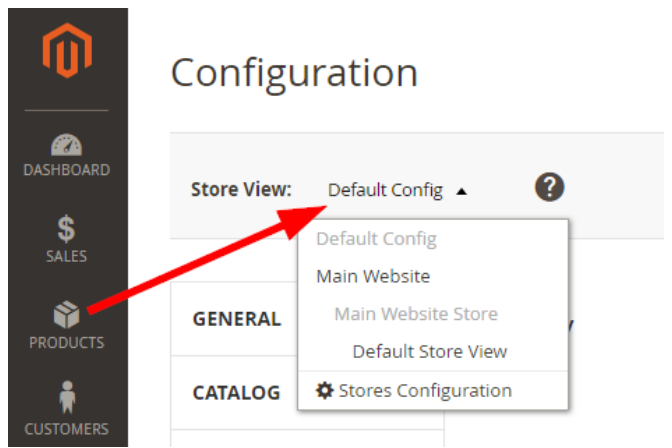Viewport: 672px width, 448px height.
Task: Select Main Website from the scope list
Action: pyautogui.click(x=373, y=276)
